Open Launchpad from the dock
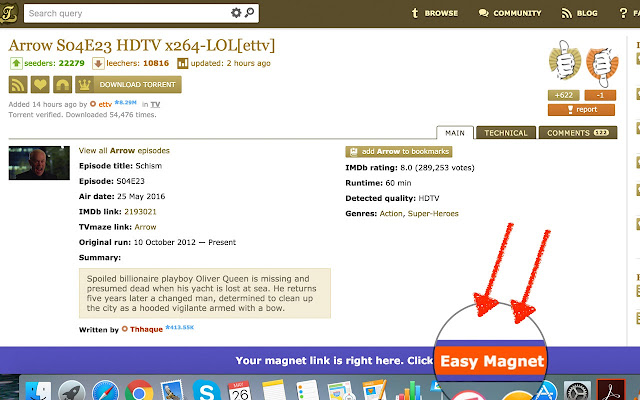 click(x=71, y=391)
